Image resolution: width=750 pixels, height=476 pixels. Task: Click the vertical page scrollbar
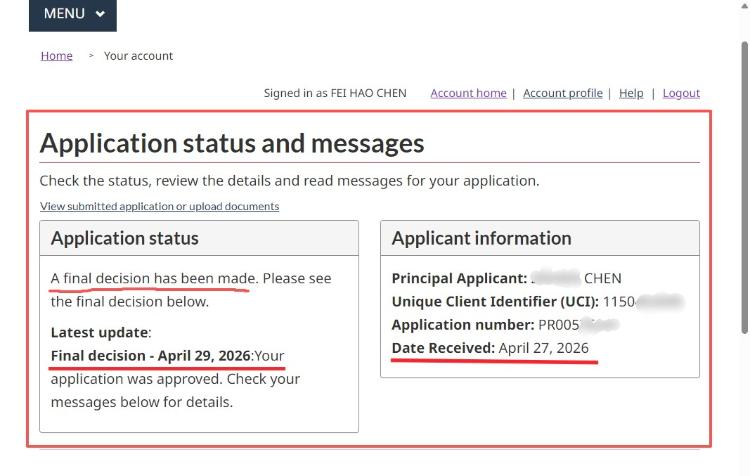[x=743, y=200]
